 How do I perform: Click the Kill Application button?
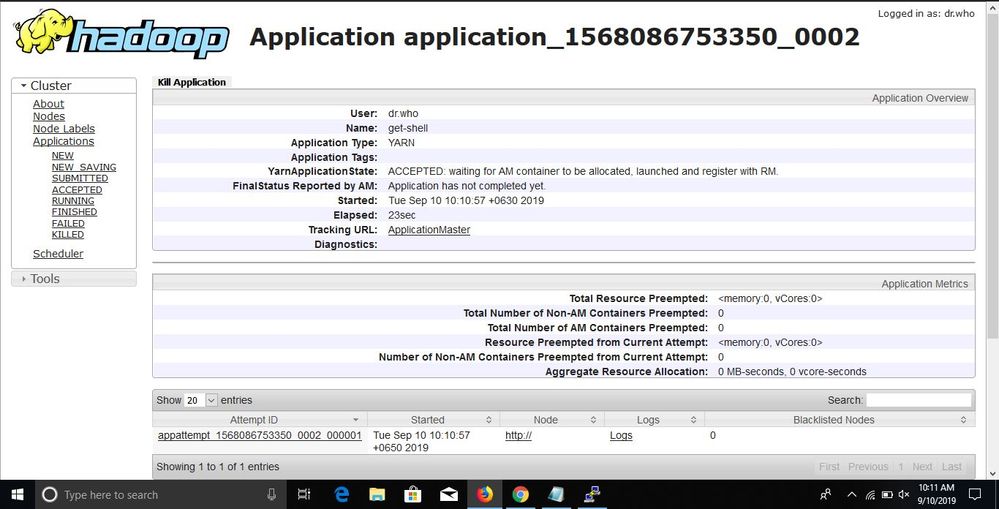[x=192, y=82]
